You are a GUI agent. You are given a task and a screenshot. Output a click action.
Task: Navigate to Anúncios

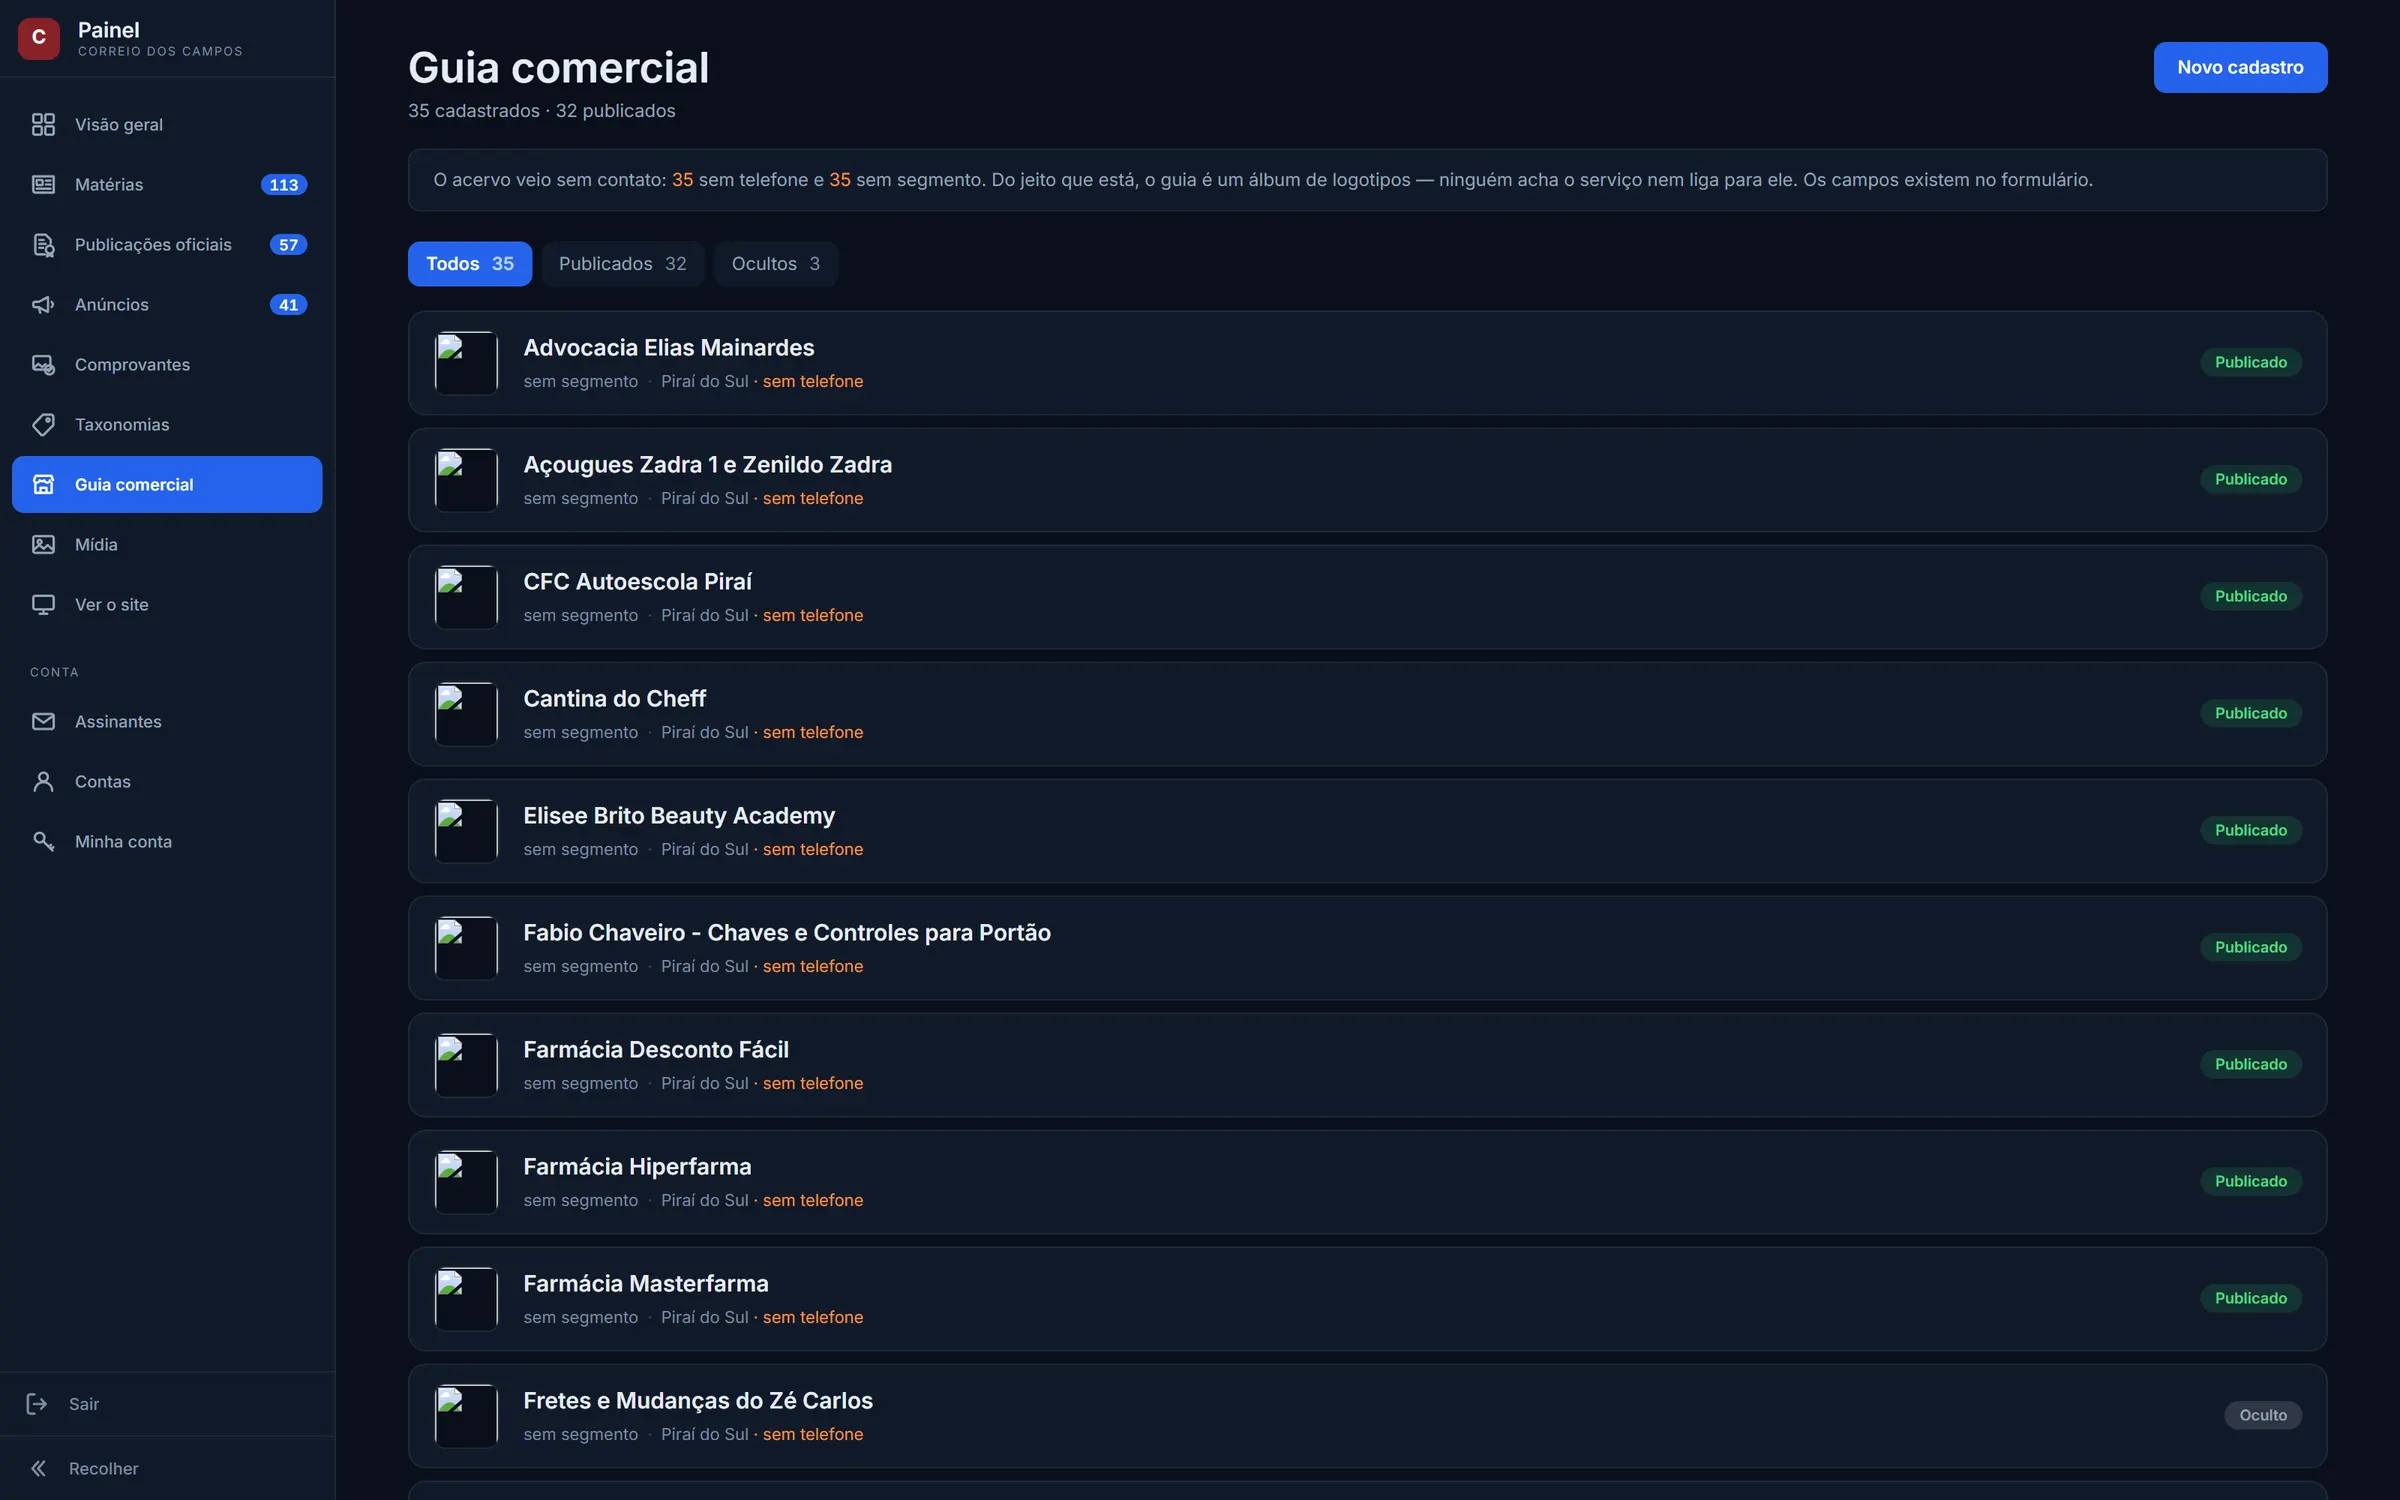[167, 304]
